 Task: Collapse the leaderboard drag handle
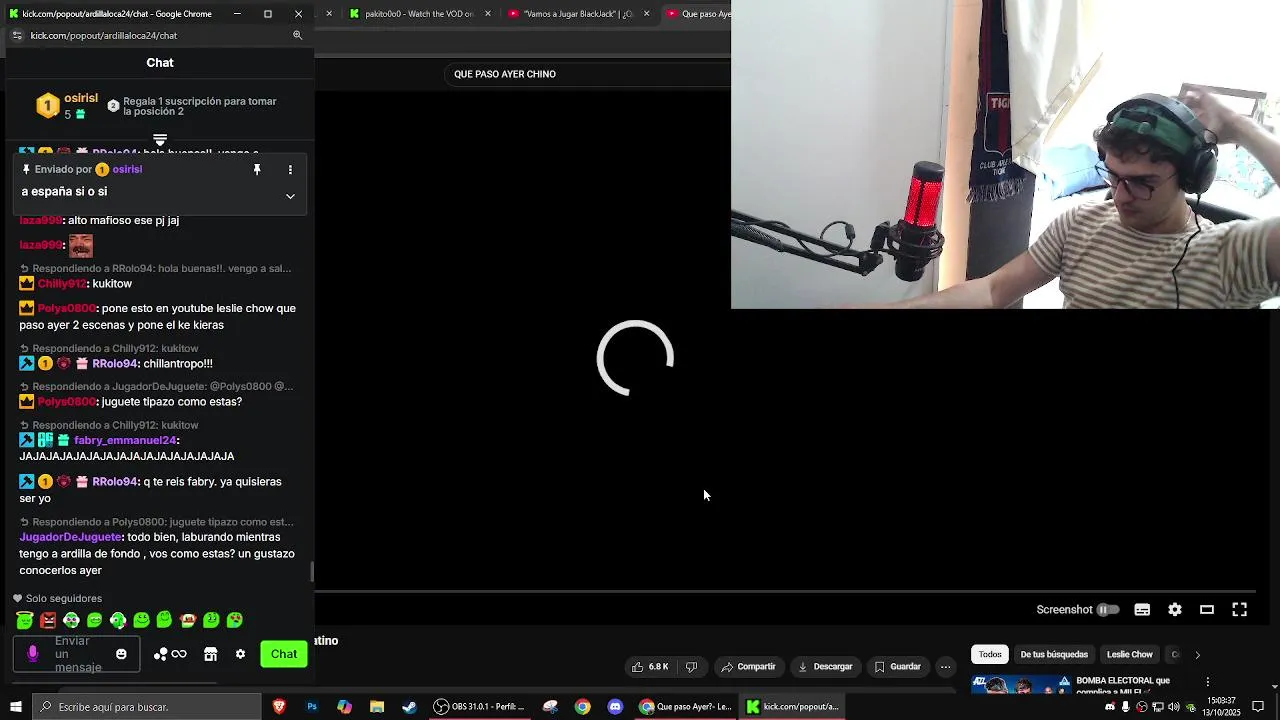click(160, 140)
